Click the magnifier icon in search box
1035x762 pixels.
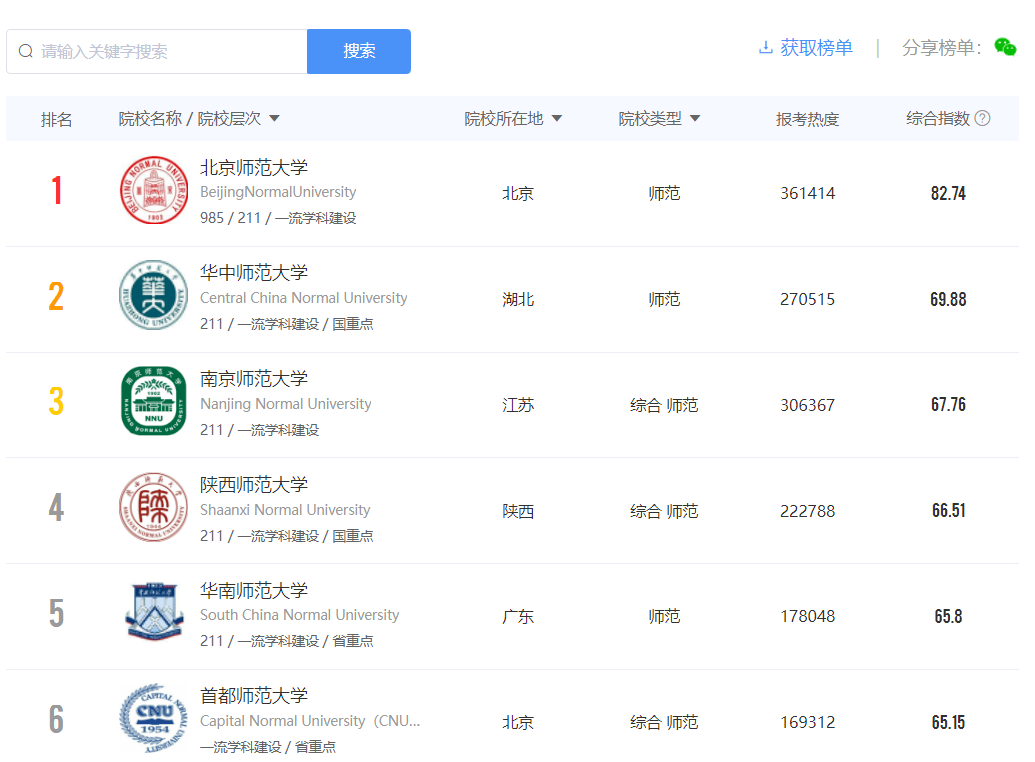(26, 51)
